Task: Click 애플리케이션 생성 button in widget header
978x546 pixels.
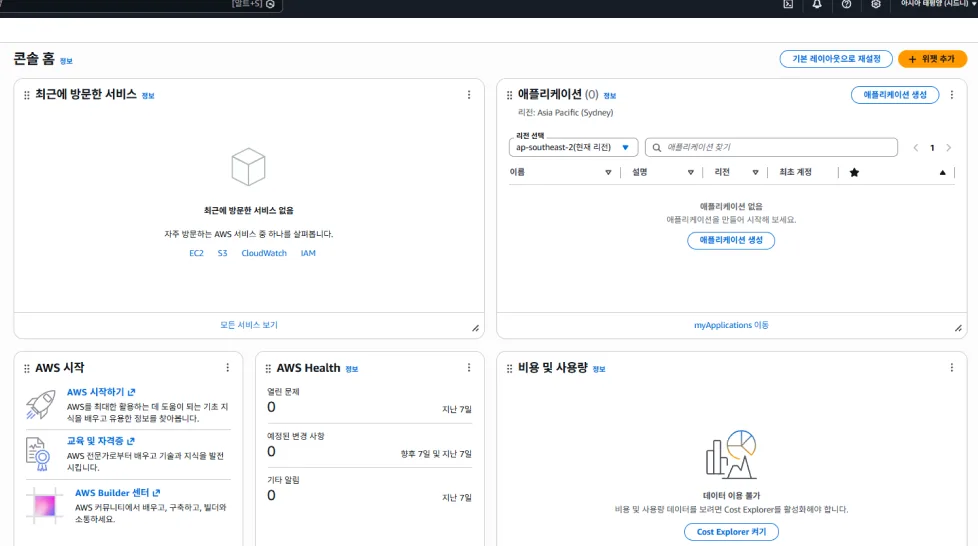Action: click(x=895, y=95)
